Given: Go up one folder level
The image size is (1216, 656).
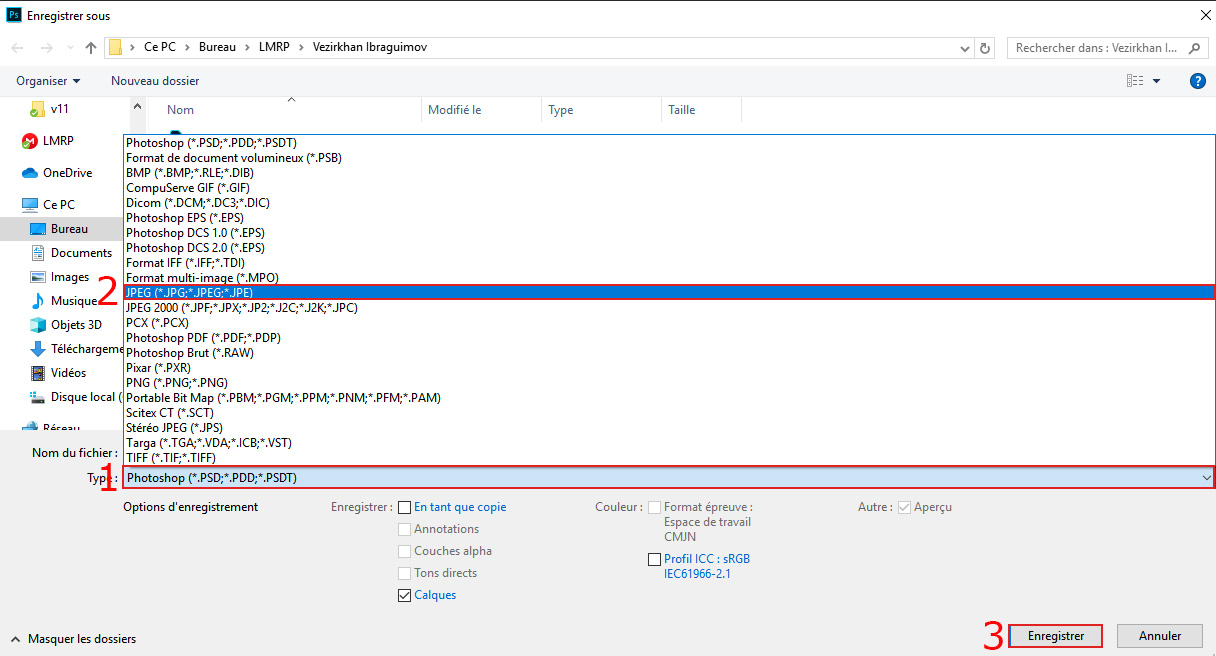Looking at the screenshot, I should point(91,48).
